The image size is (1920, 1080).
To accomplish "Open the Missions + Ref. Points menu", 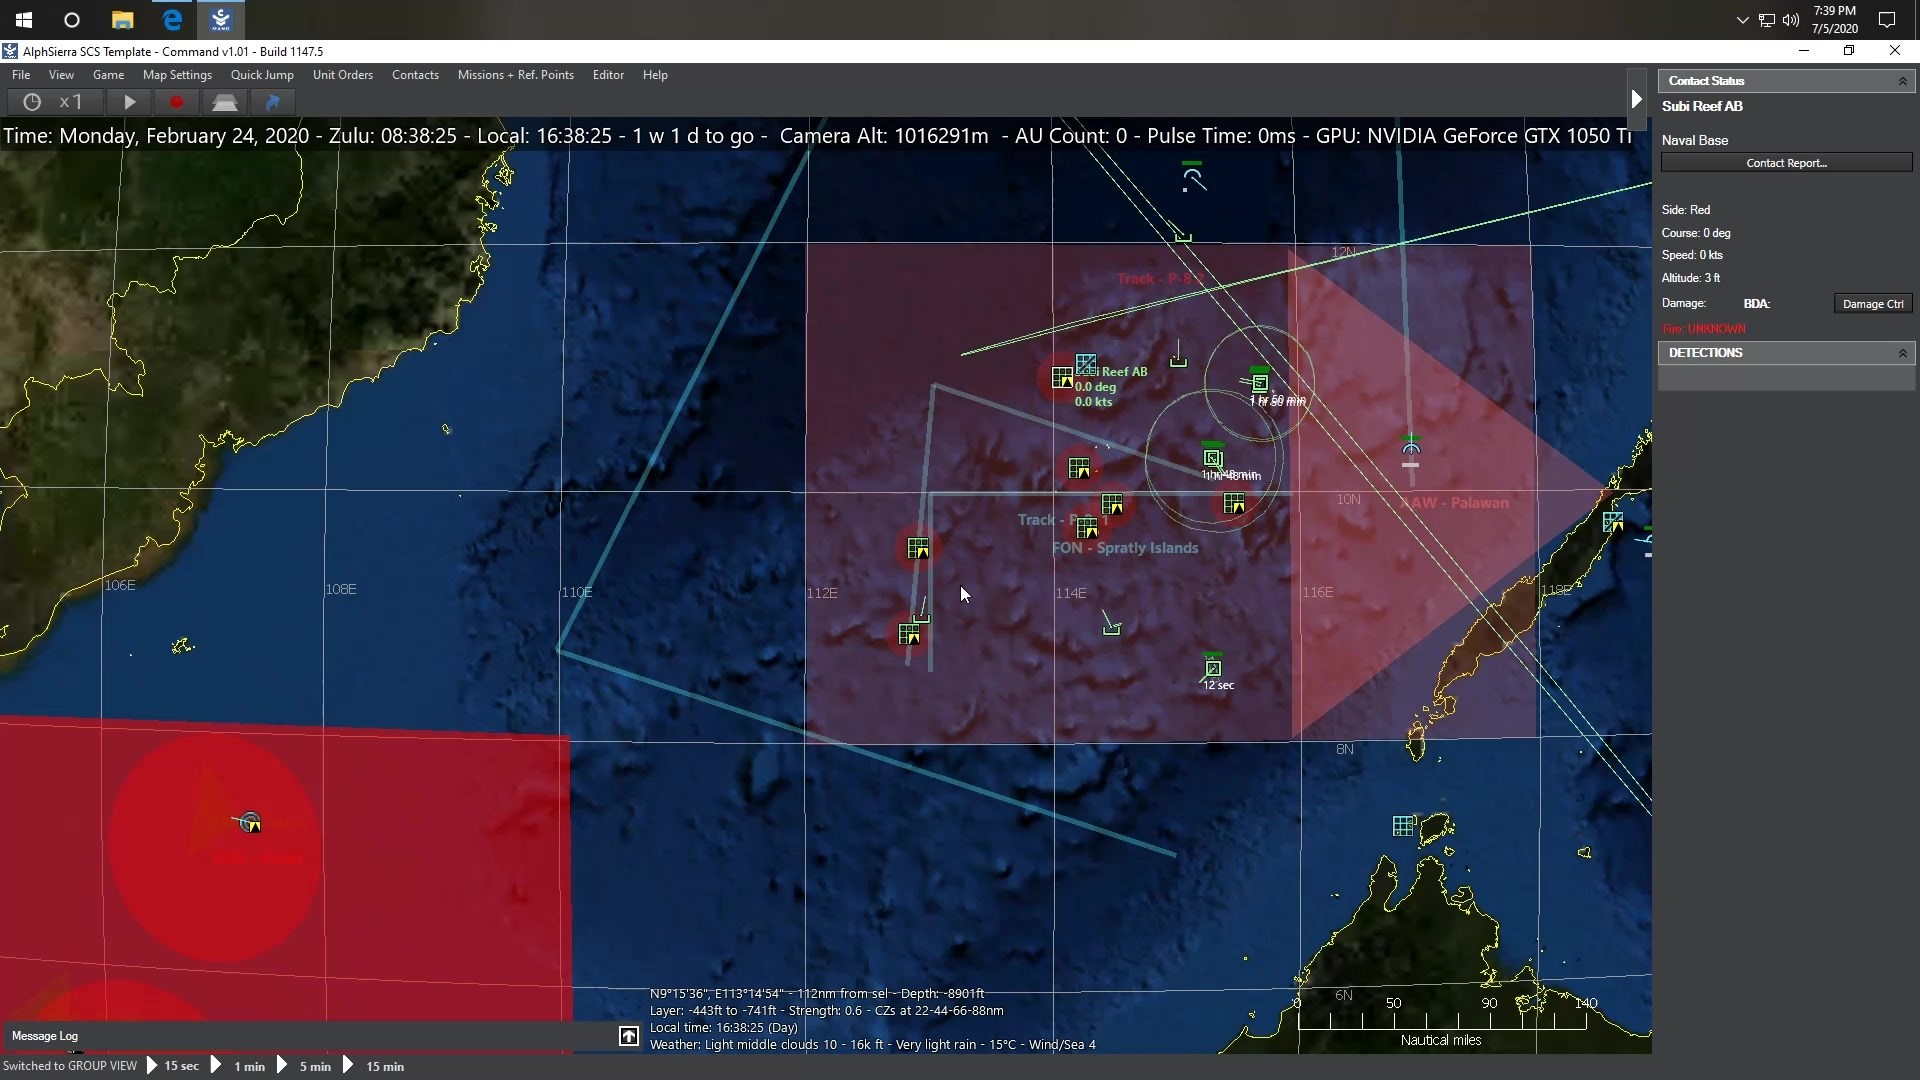I will click(515, 75).
